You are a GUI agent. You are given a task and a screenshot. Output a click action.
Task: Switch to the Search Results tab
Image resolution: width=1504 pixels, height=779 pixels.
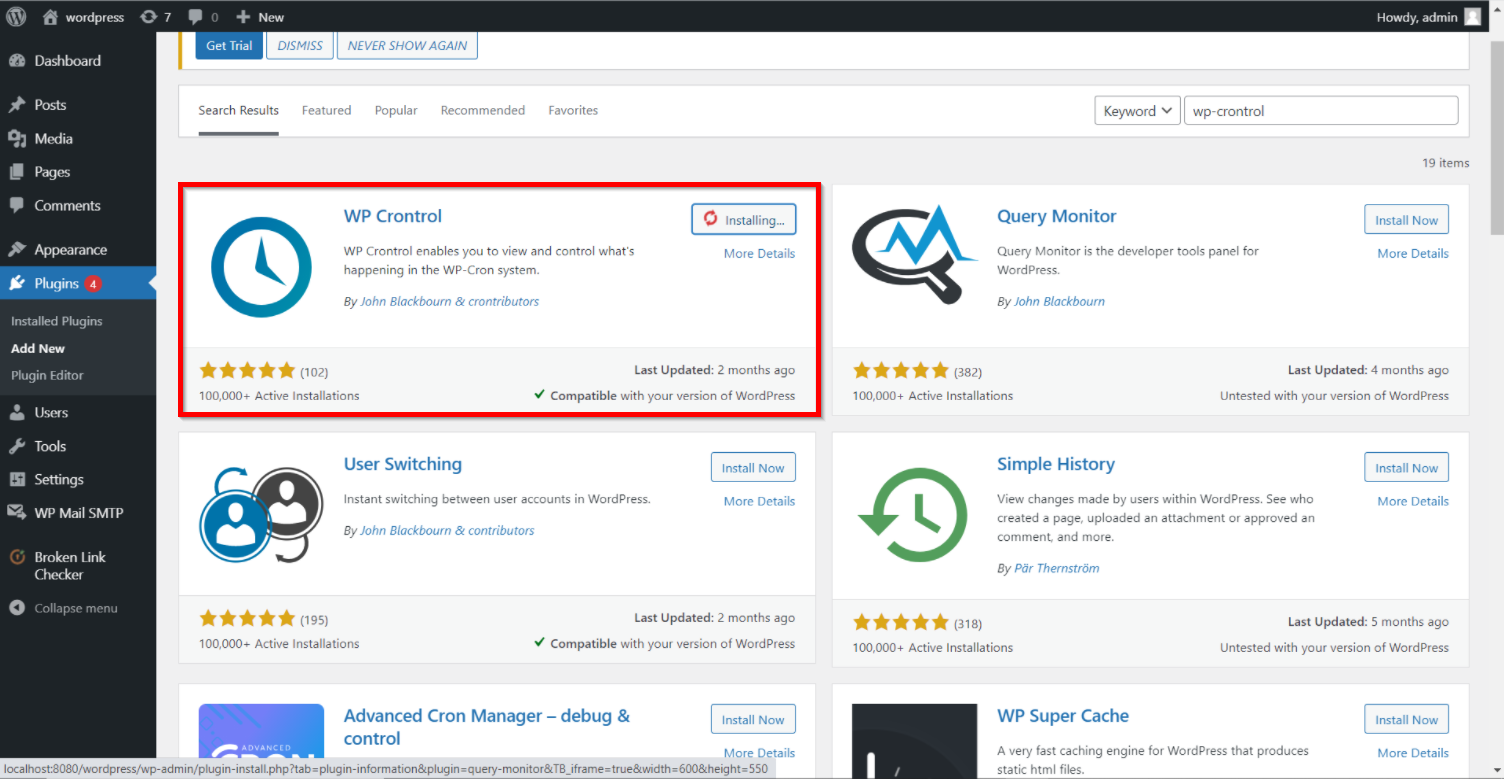[238, 111]
